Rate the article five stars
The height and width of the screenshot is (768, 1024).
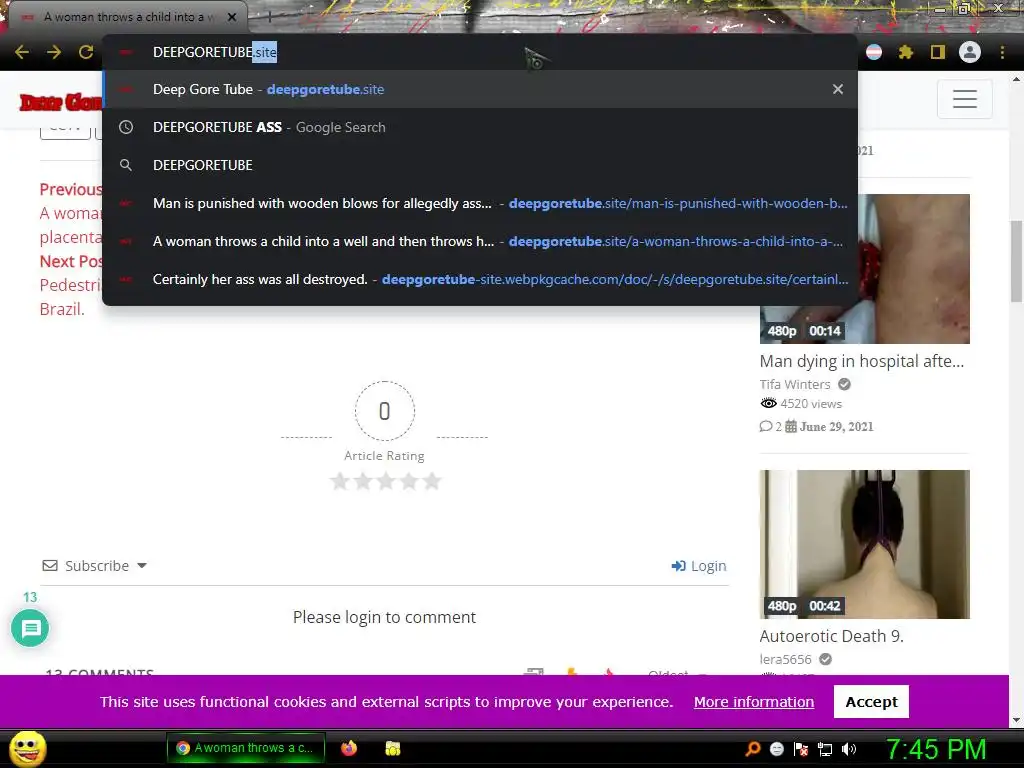(432, 481)
